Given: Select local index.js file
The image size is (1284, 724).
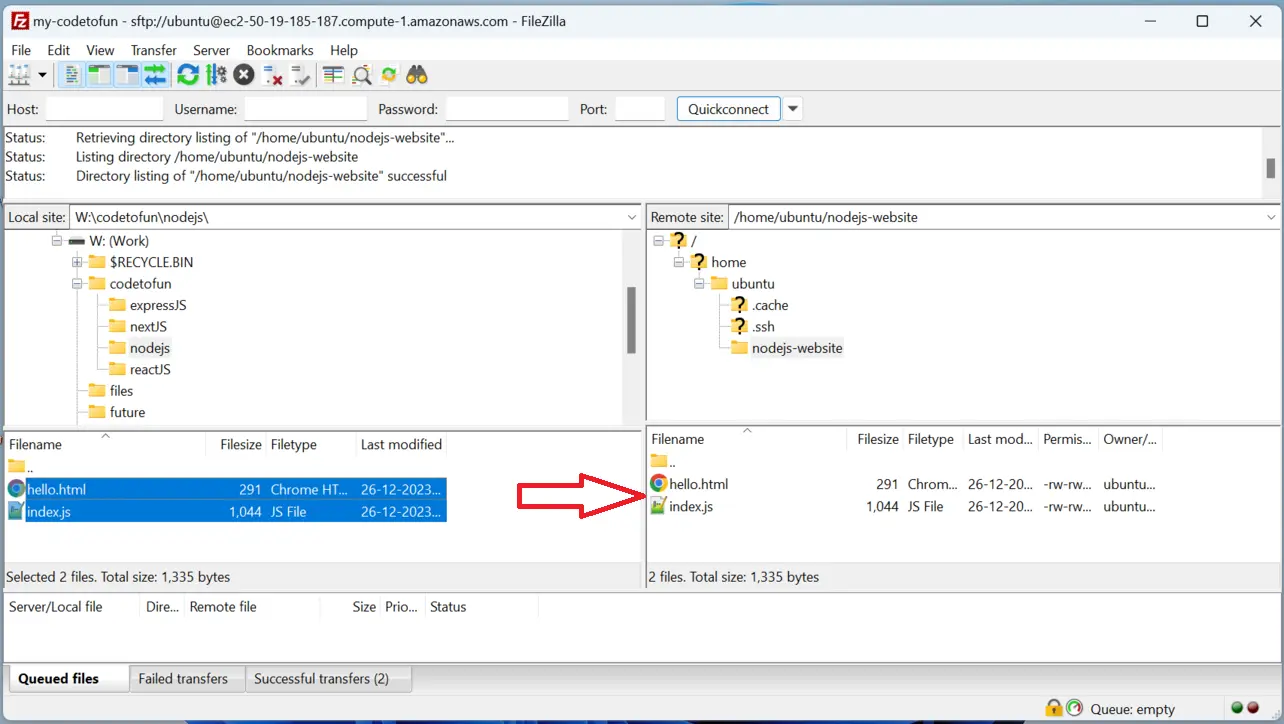Looking at the screenshot, I should click(225, 512).
